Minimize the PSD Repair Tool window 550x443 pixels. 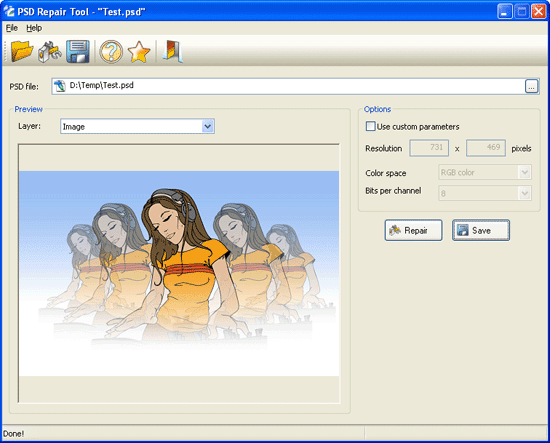pos(504,11)
